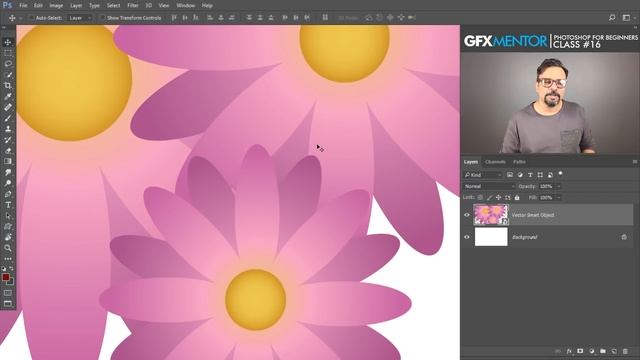The height and width of the screenshot is (360, 640).
Task: Open the search icon in options bar
Action: tap(612, 18)
